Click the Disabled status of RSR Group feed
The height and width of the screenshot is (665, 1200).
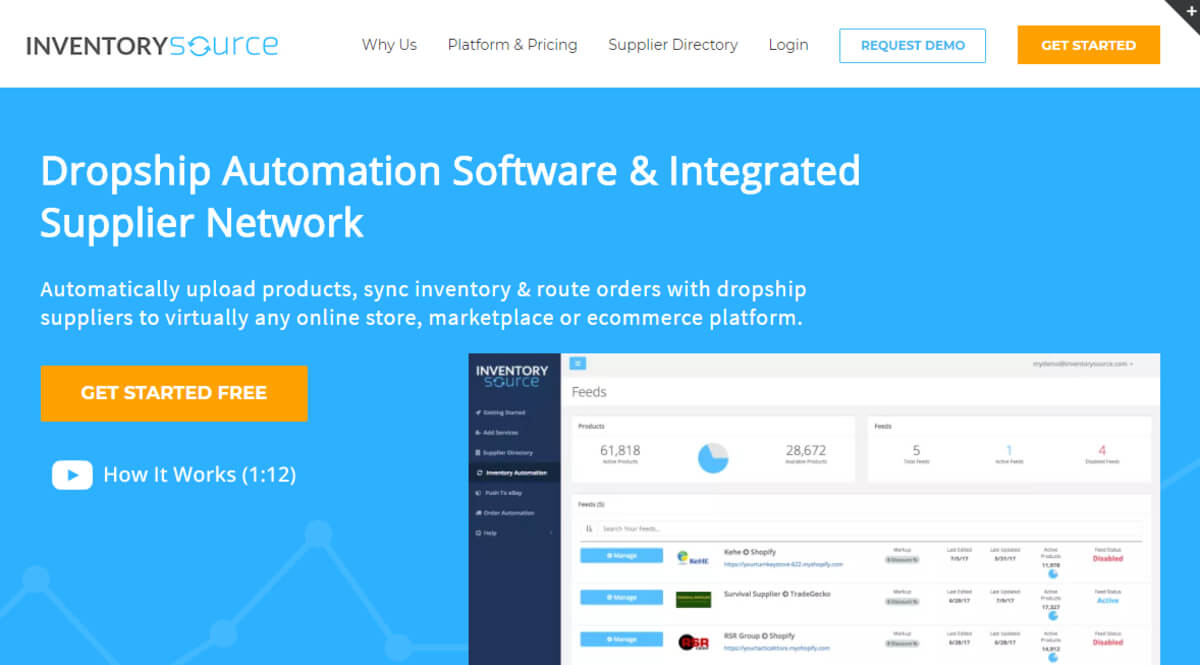(1108, 643)
